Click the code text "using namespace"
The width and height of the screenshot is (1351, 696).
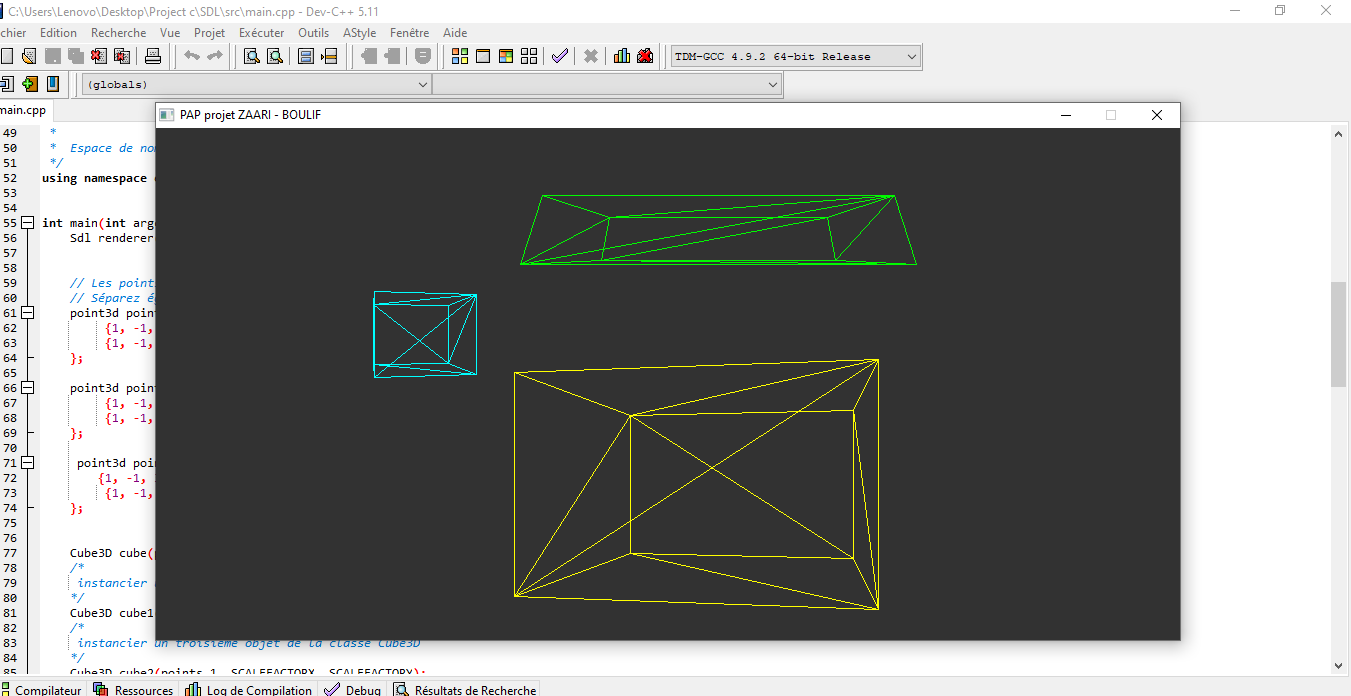tap(94, 178)
